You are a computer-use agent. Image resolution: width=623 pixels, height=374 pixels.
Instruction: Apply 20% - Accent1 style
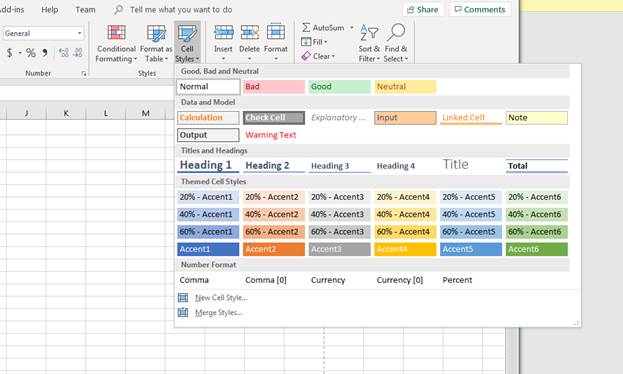pyautogui.click(x=208, y=197)
